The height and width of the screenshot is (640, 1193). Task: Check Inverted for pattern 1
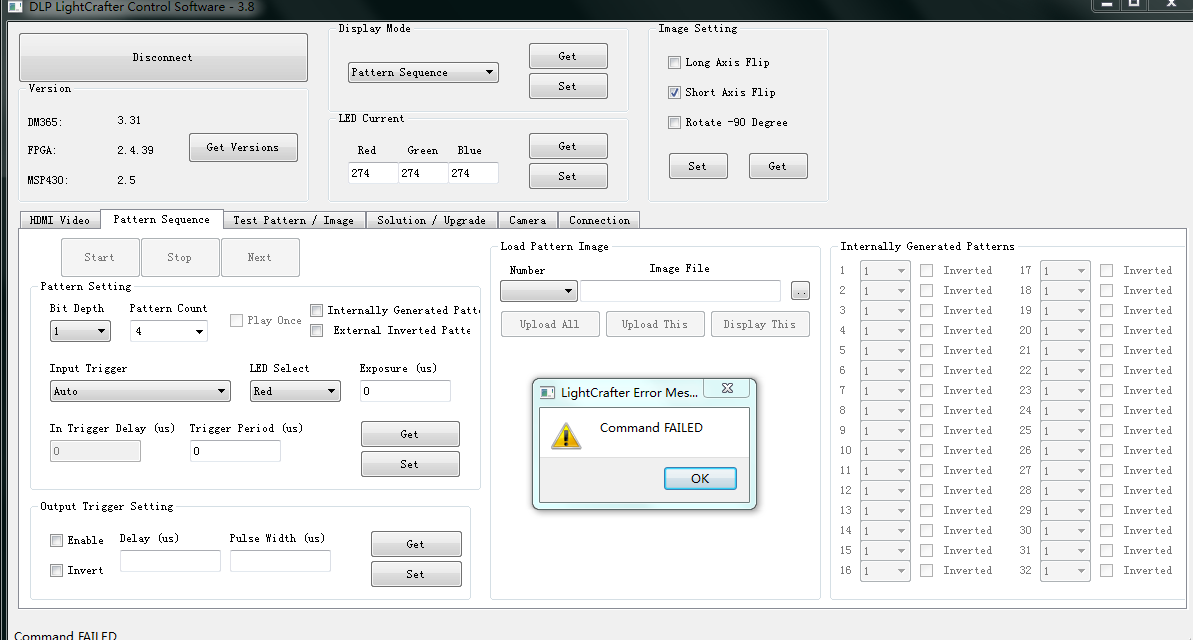pos(927,270)
